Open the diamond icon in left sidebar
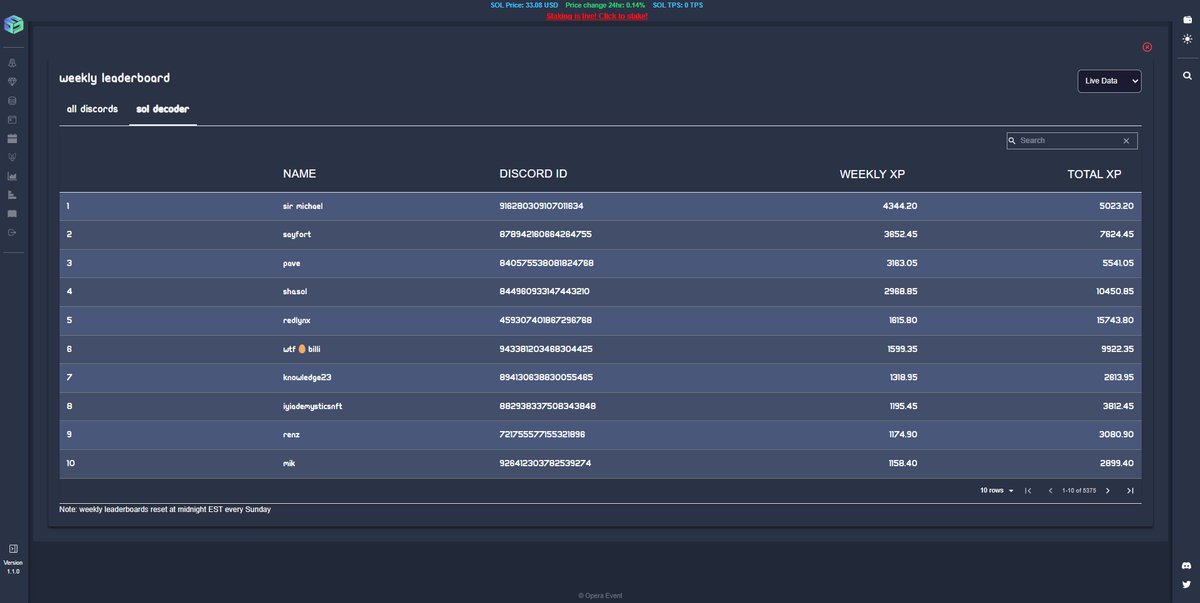Screen dimensions: 1200x603 (x=13, y=82)
